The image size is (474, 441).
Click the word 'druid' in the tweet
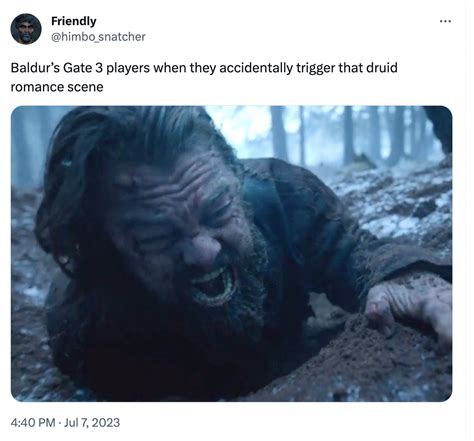[x=382, y=68]
